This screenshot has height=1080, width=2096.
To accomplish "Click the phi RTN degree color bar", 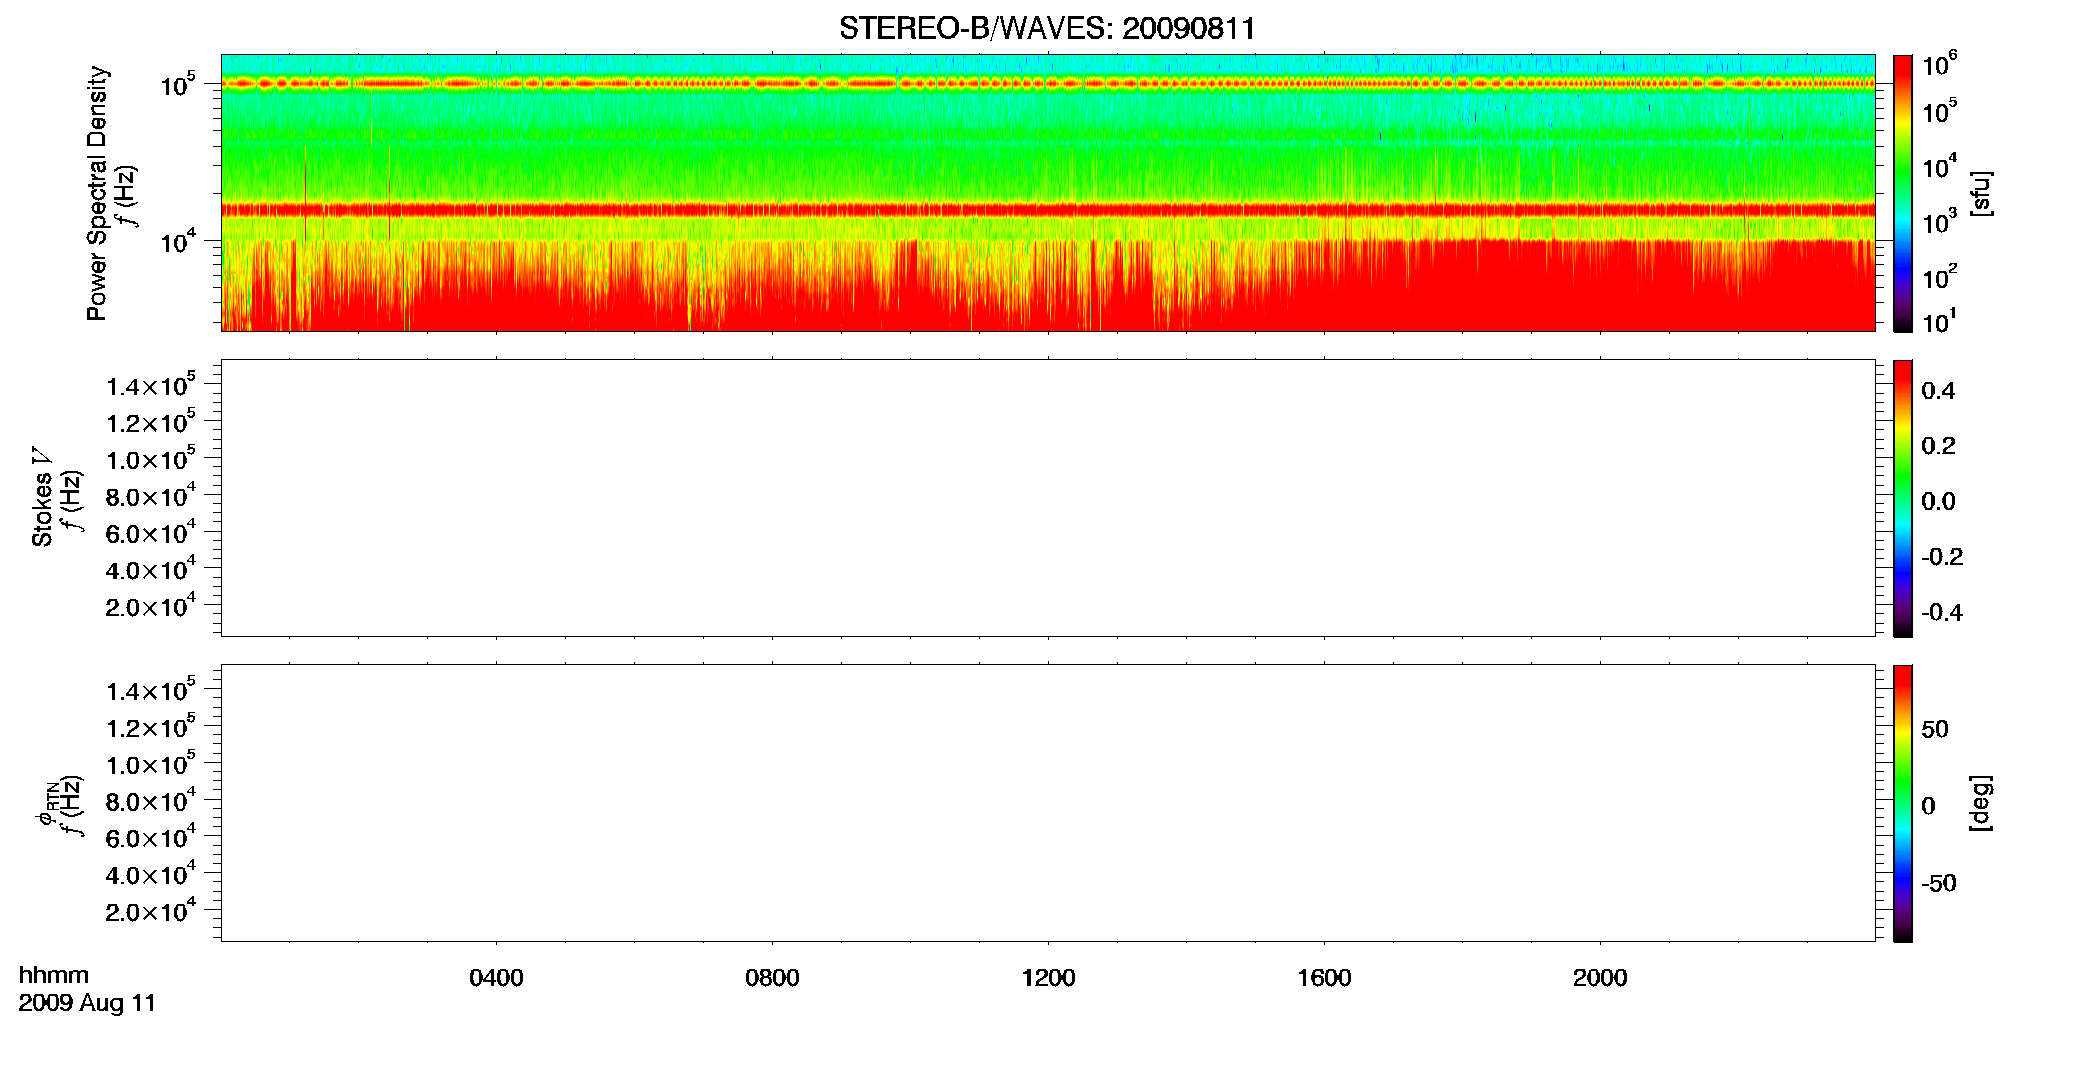I will (1903, 803).
